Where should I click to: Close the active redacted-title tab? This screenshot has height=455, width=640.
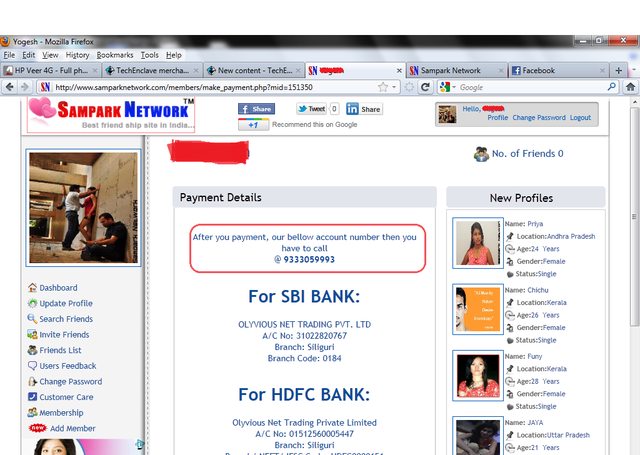click(399, 71)
